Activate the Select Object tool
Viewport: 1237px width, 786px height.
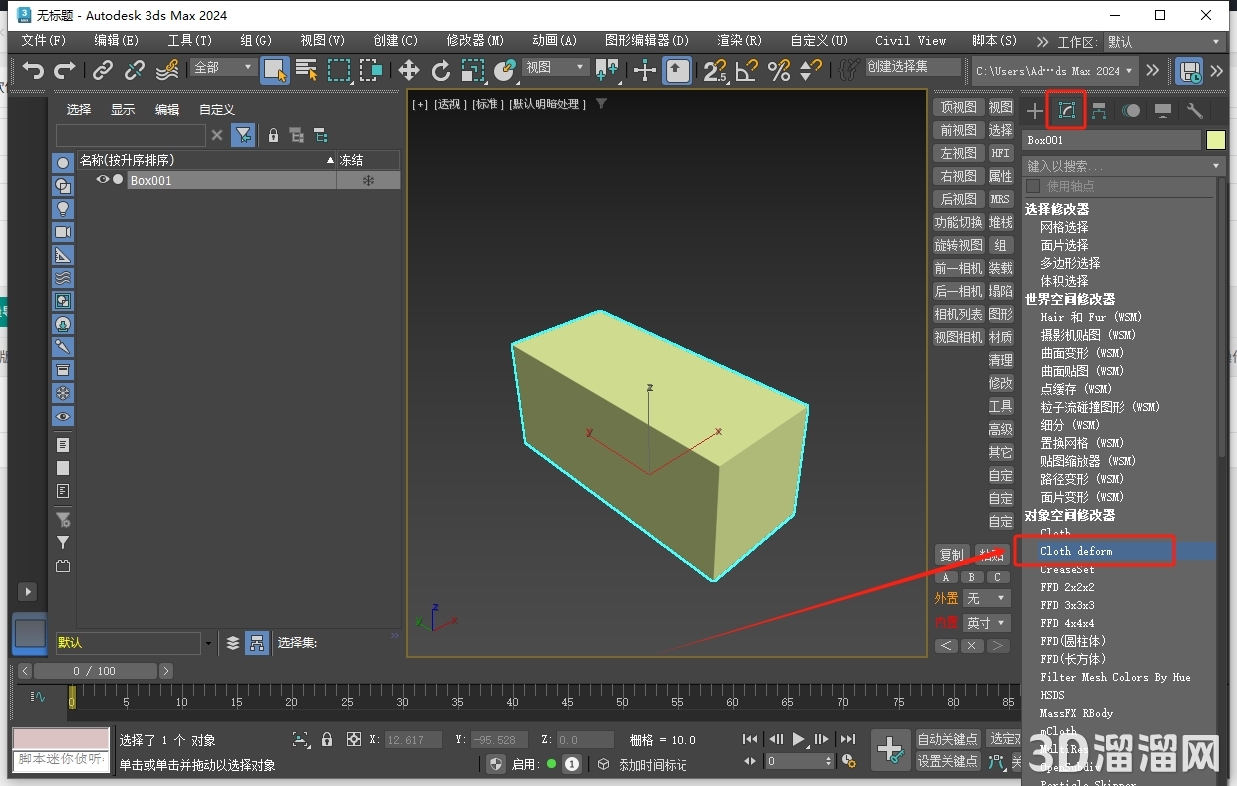click(275, 70)
